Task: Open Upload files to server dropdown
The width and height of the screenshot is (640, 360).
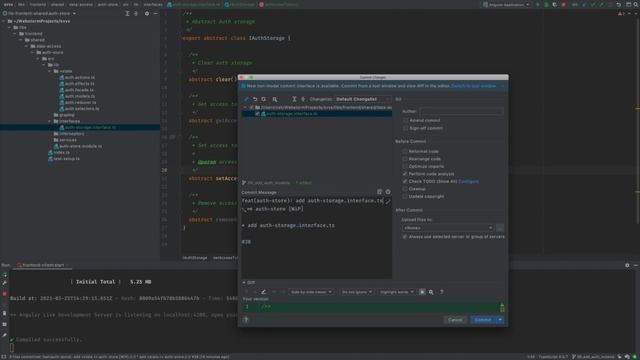Action: pos(448,228)
